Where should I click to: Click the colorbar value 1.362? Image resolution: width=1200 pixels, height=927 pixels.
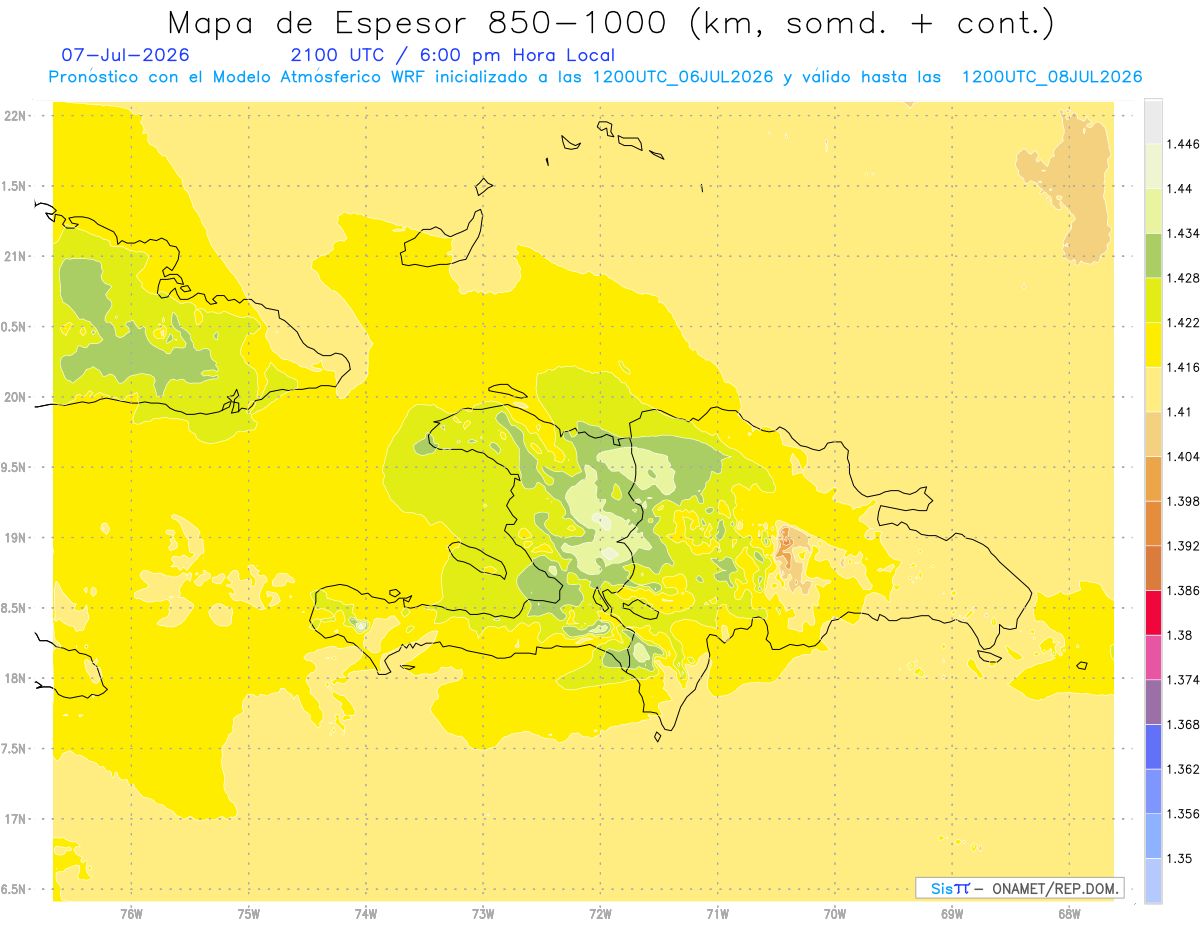pos(1183,769)
